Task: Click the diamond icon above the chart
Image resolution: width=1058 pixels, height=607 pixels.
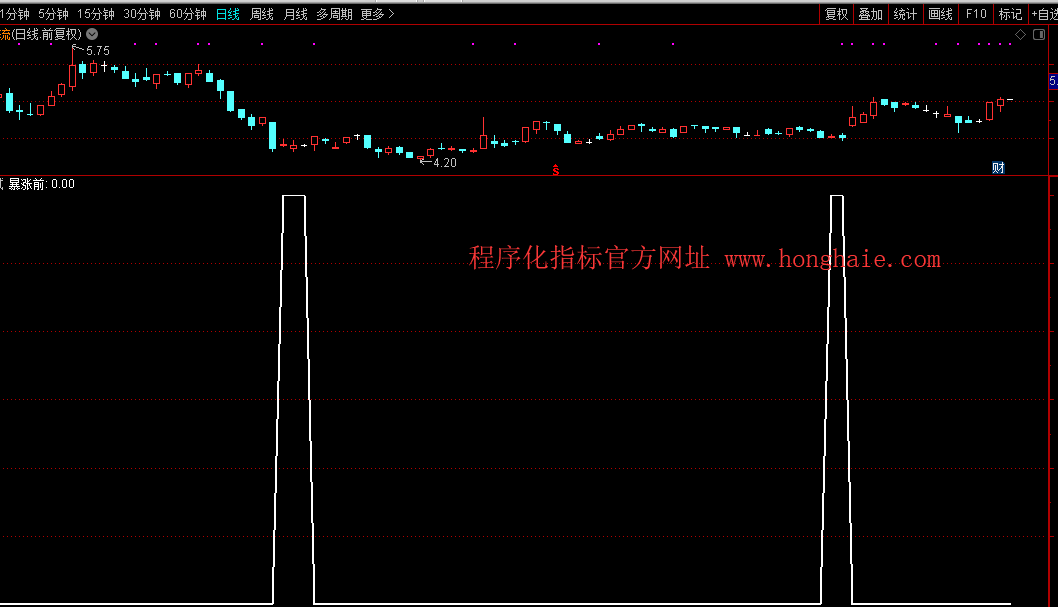Action: point(1021,34)
